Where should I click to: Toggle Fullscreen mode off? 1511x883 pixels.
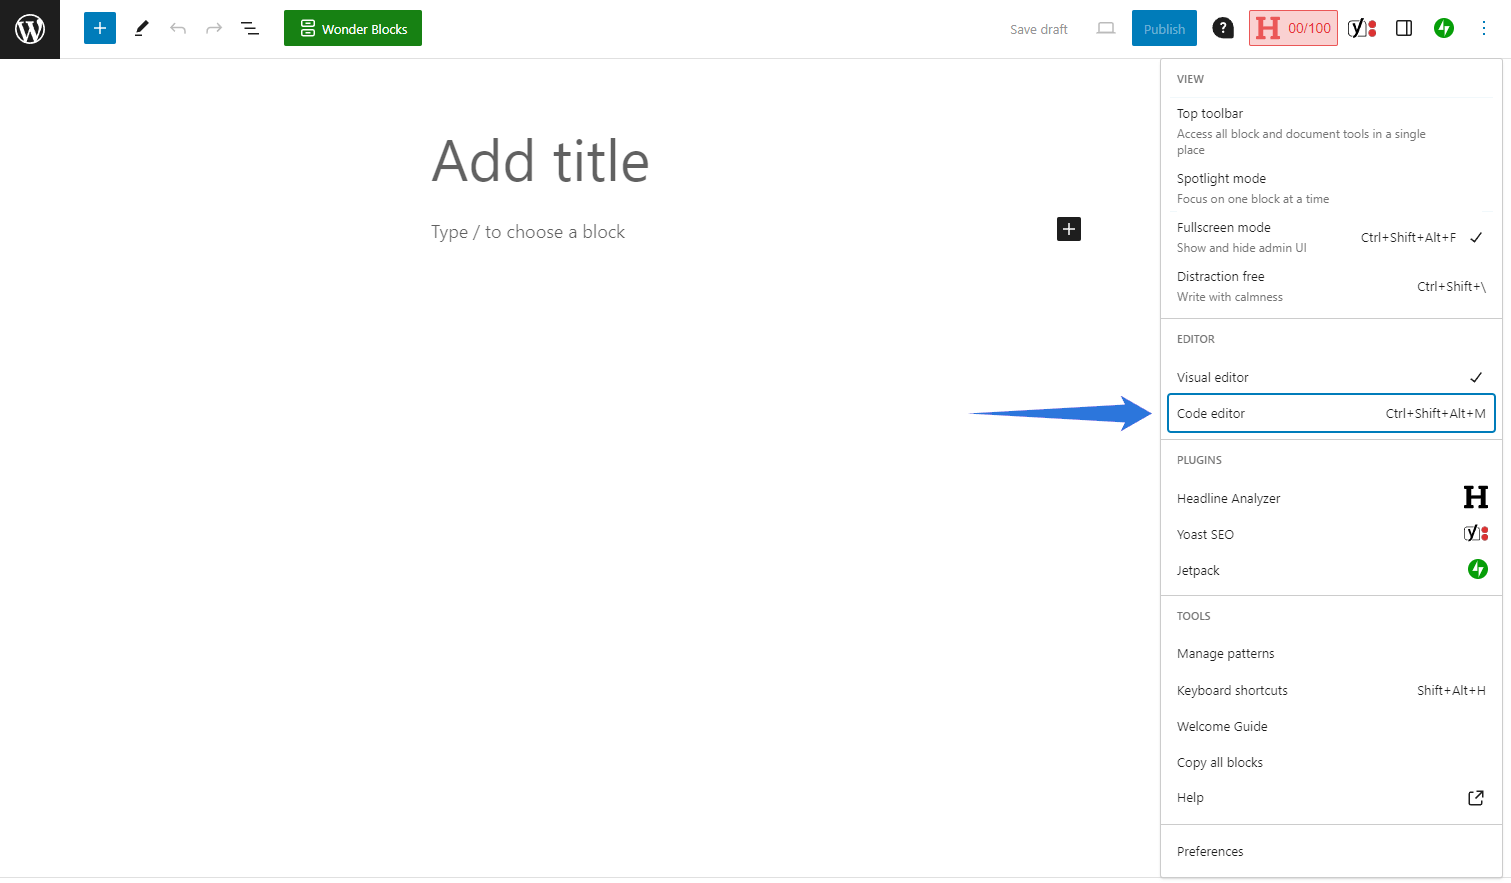[x=1331, y=237]
